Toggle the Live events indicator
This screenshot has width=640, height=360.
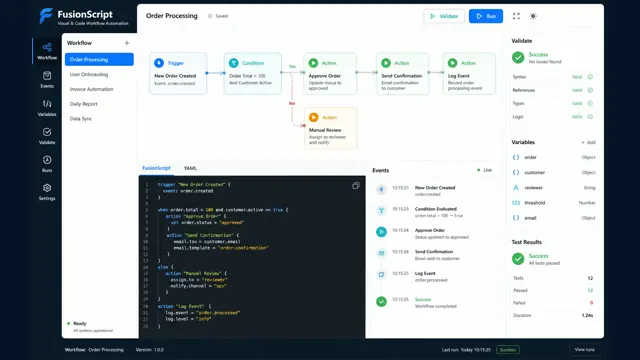[485, 170]
